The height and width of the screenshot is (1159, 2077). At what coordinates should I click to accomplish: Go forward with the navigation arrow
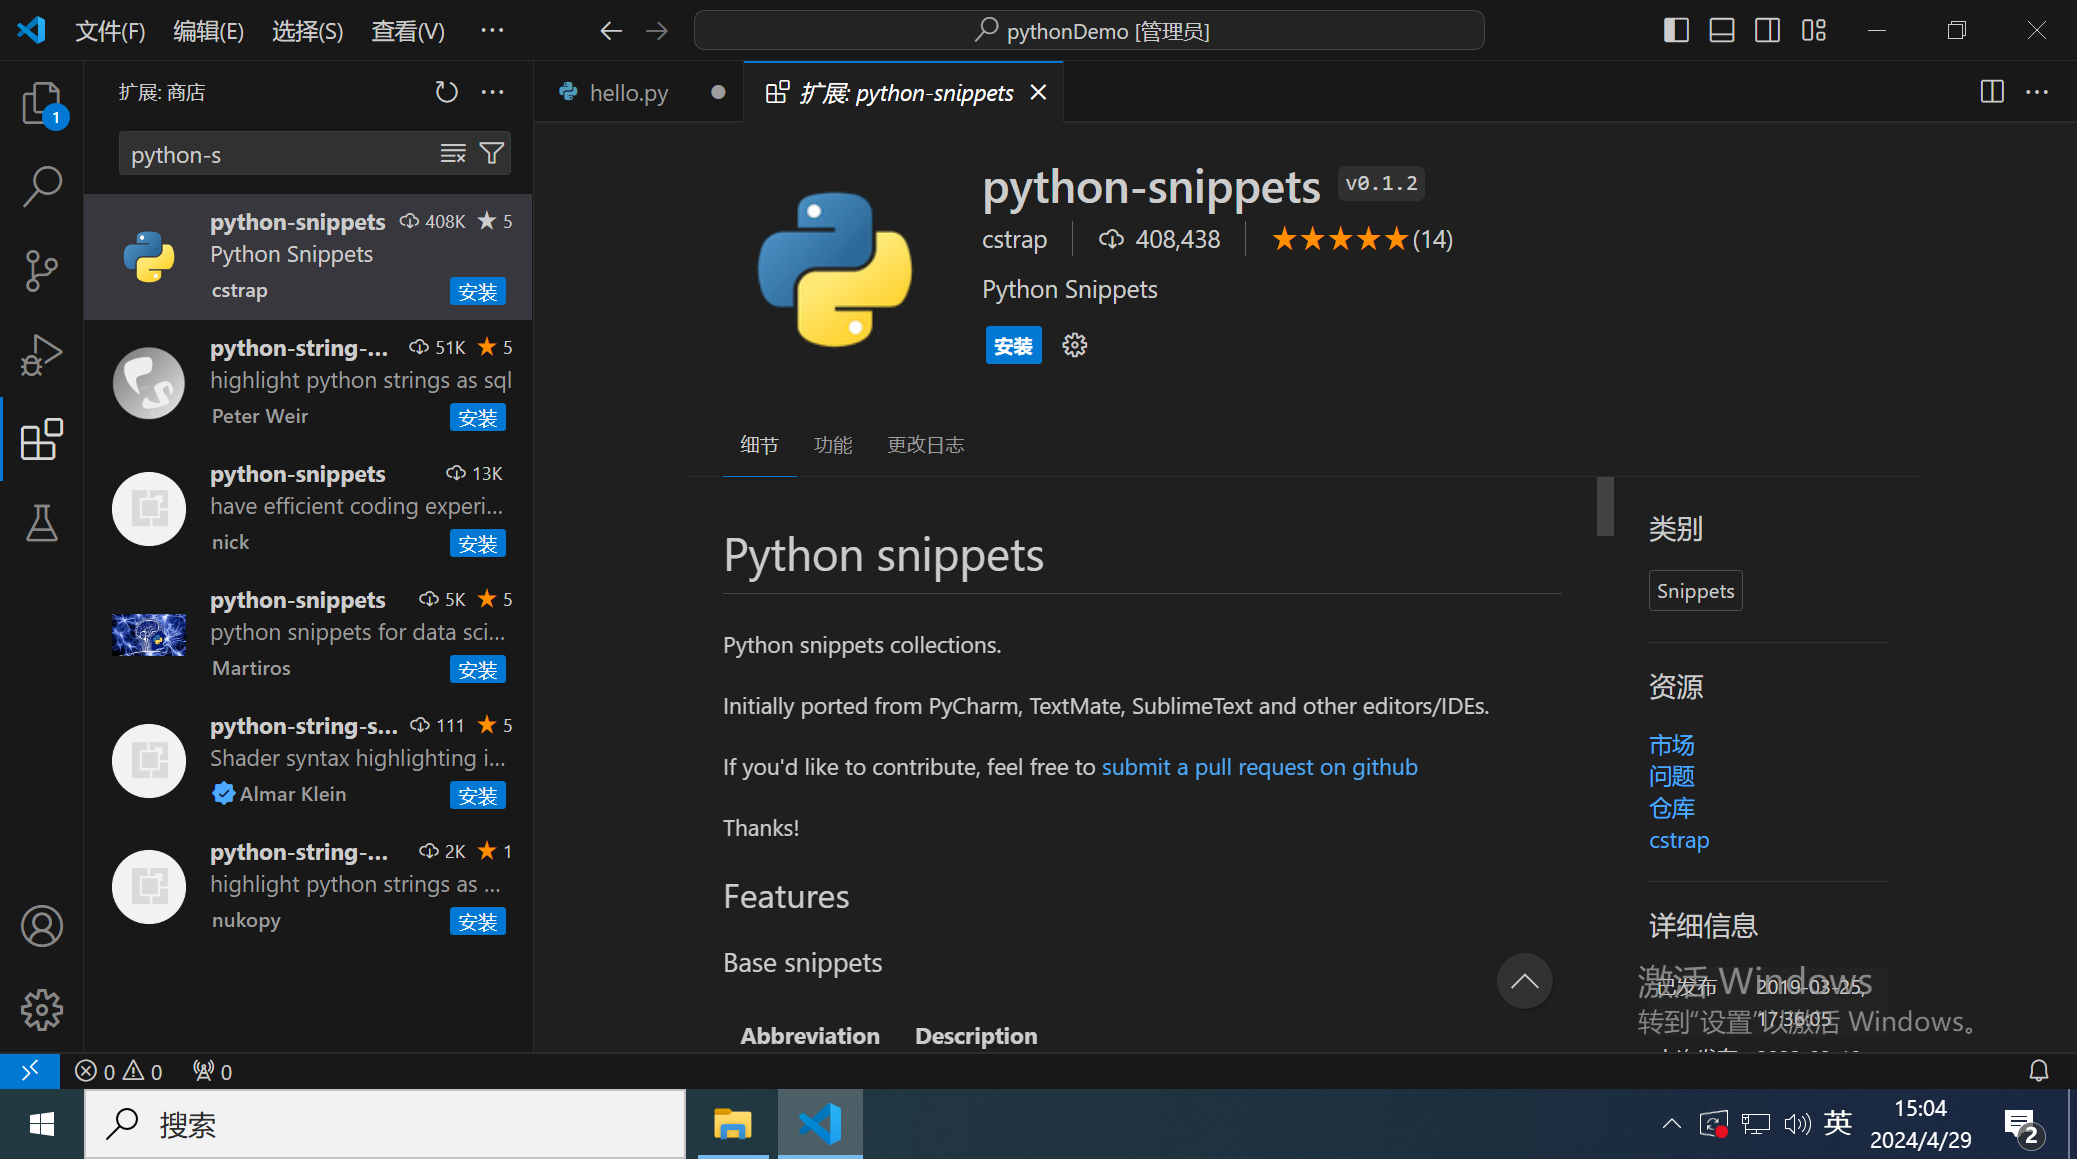click(657, 31)
